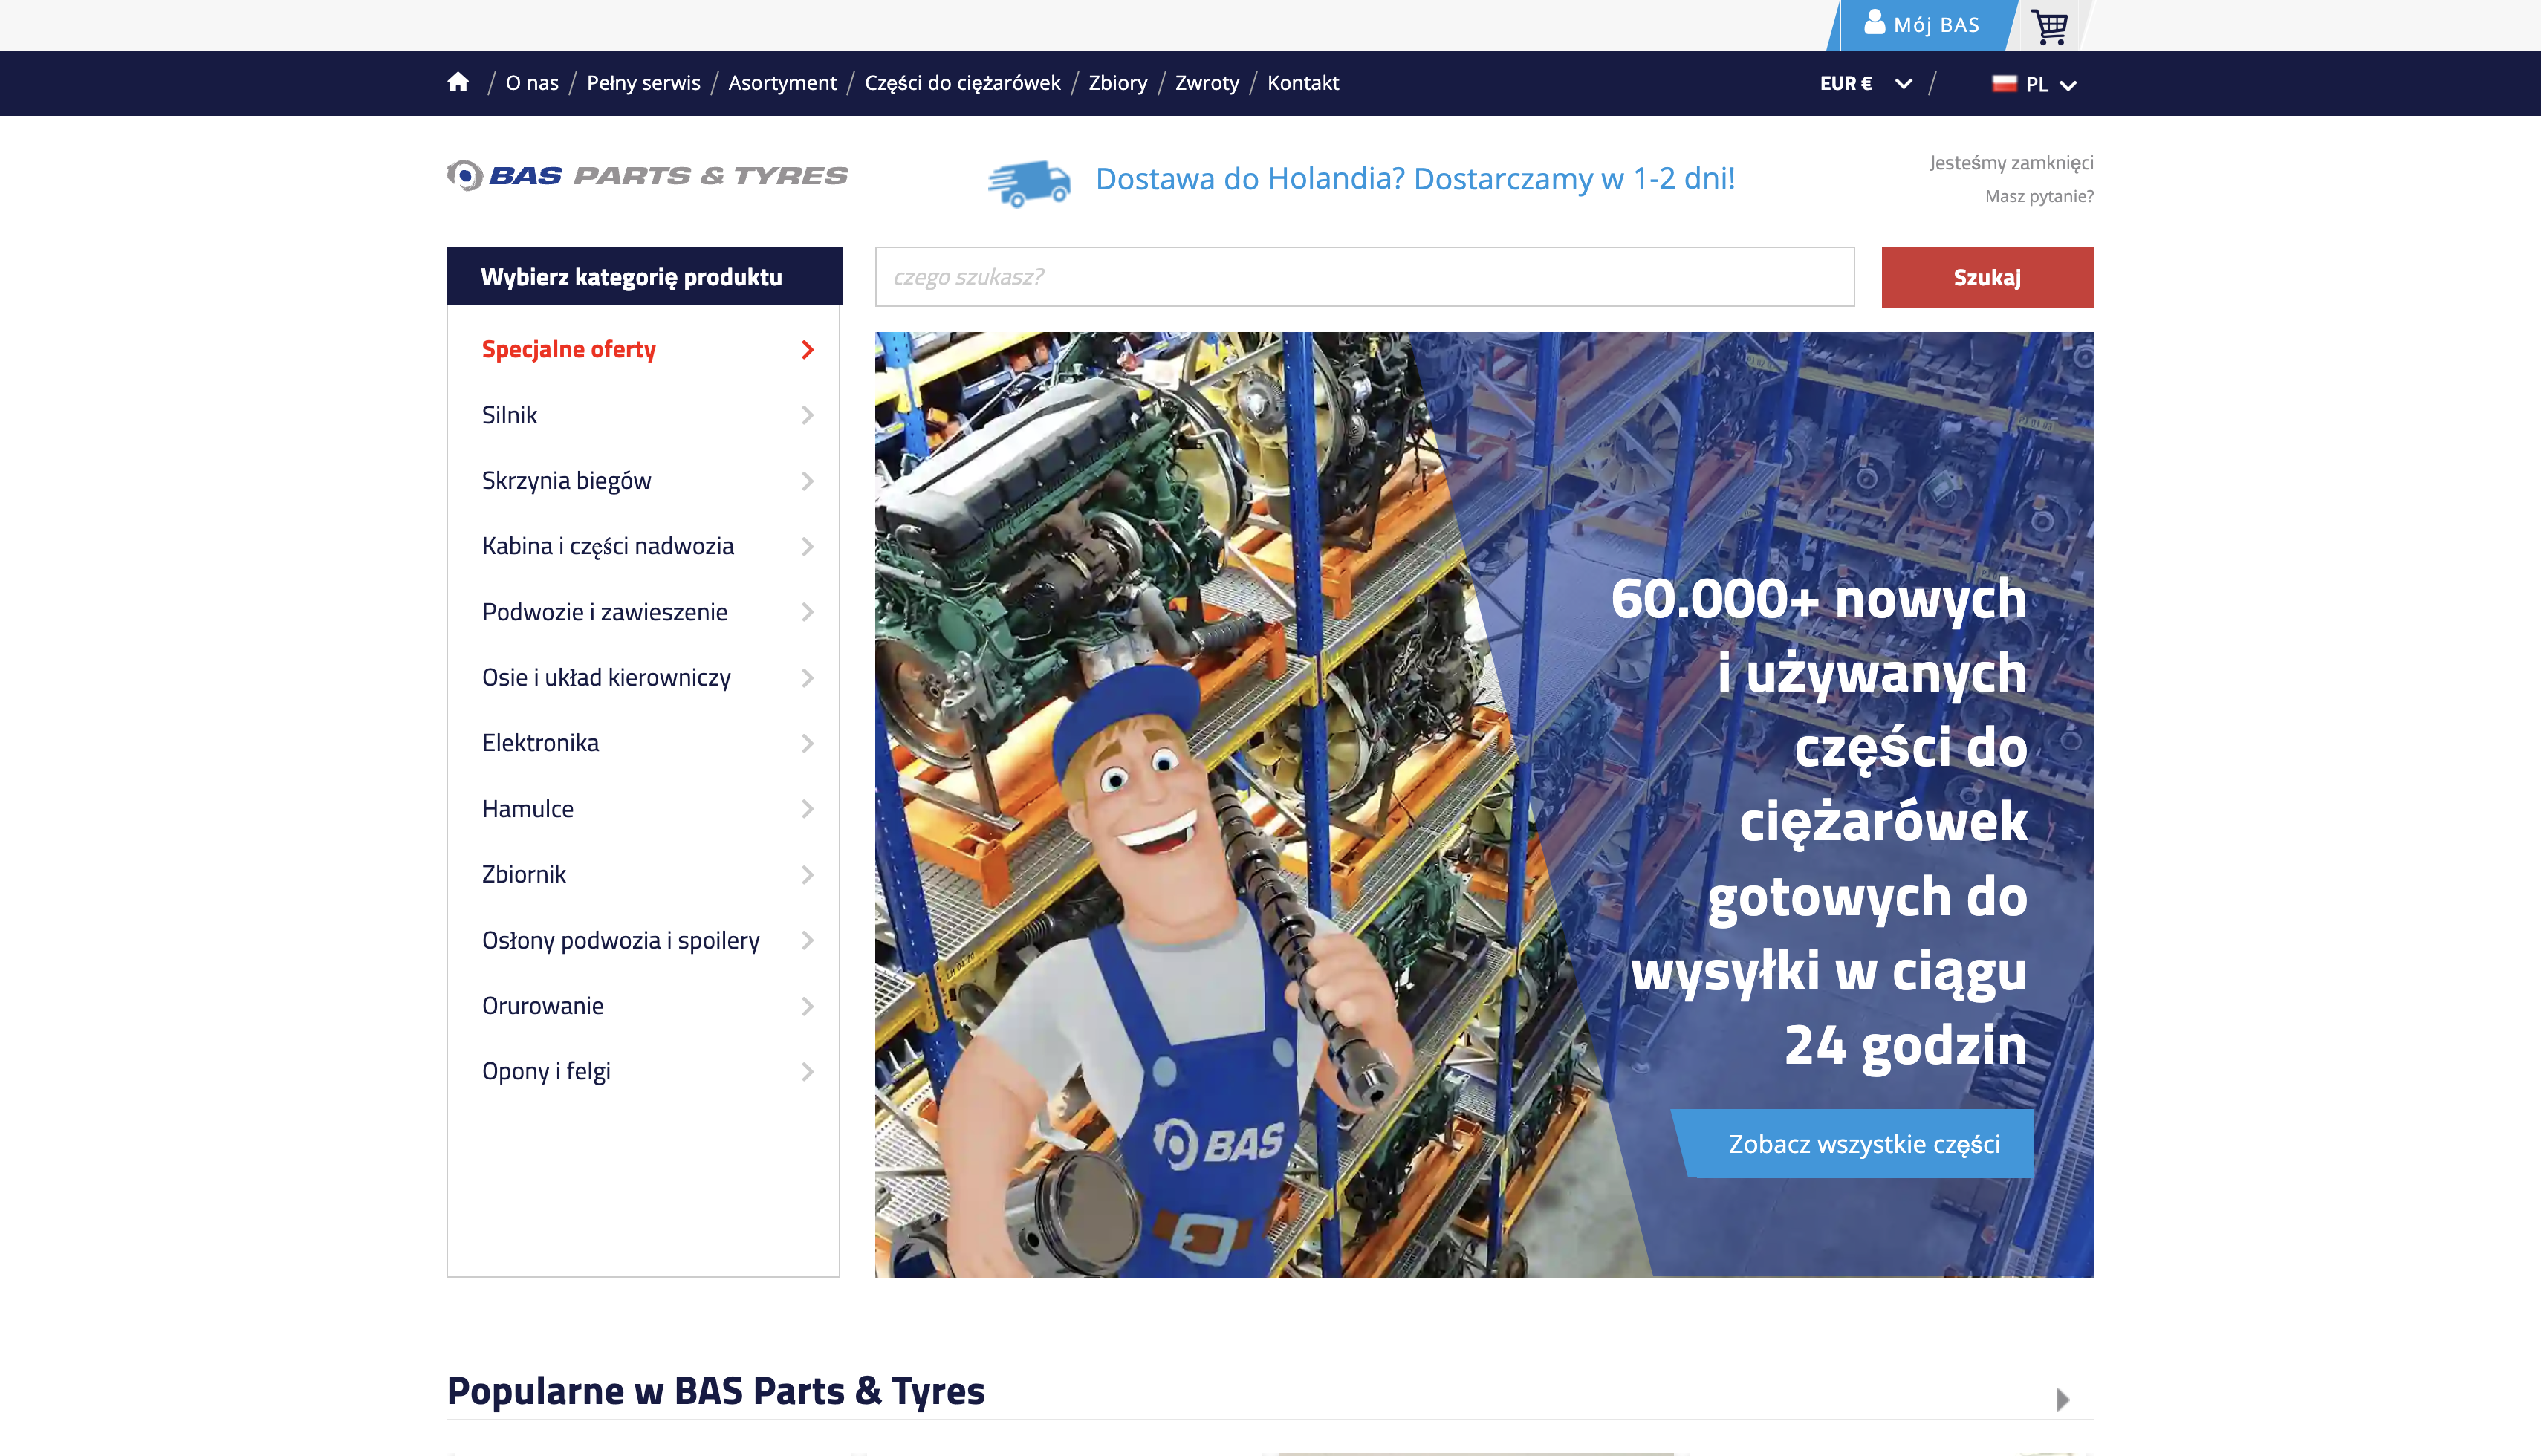
Task: Click Jesteśmy zamknięci status text
Action: [x=2011, y=163]
